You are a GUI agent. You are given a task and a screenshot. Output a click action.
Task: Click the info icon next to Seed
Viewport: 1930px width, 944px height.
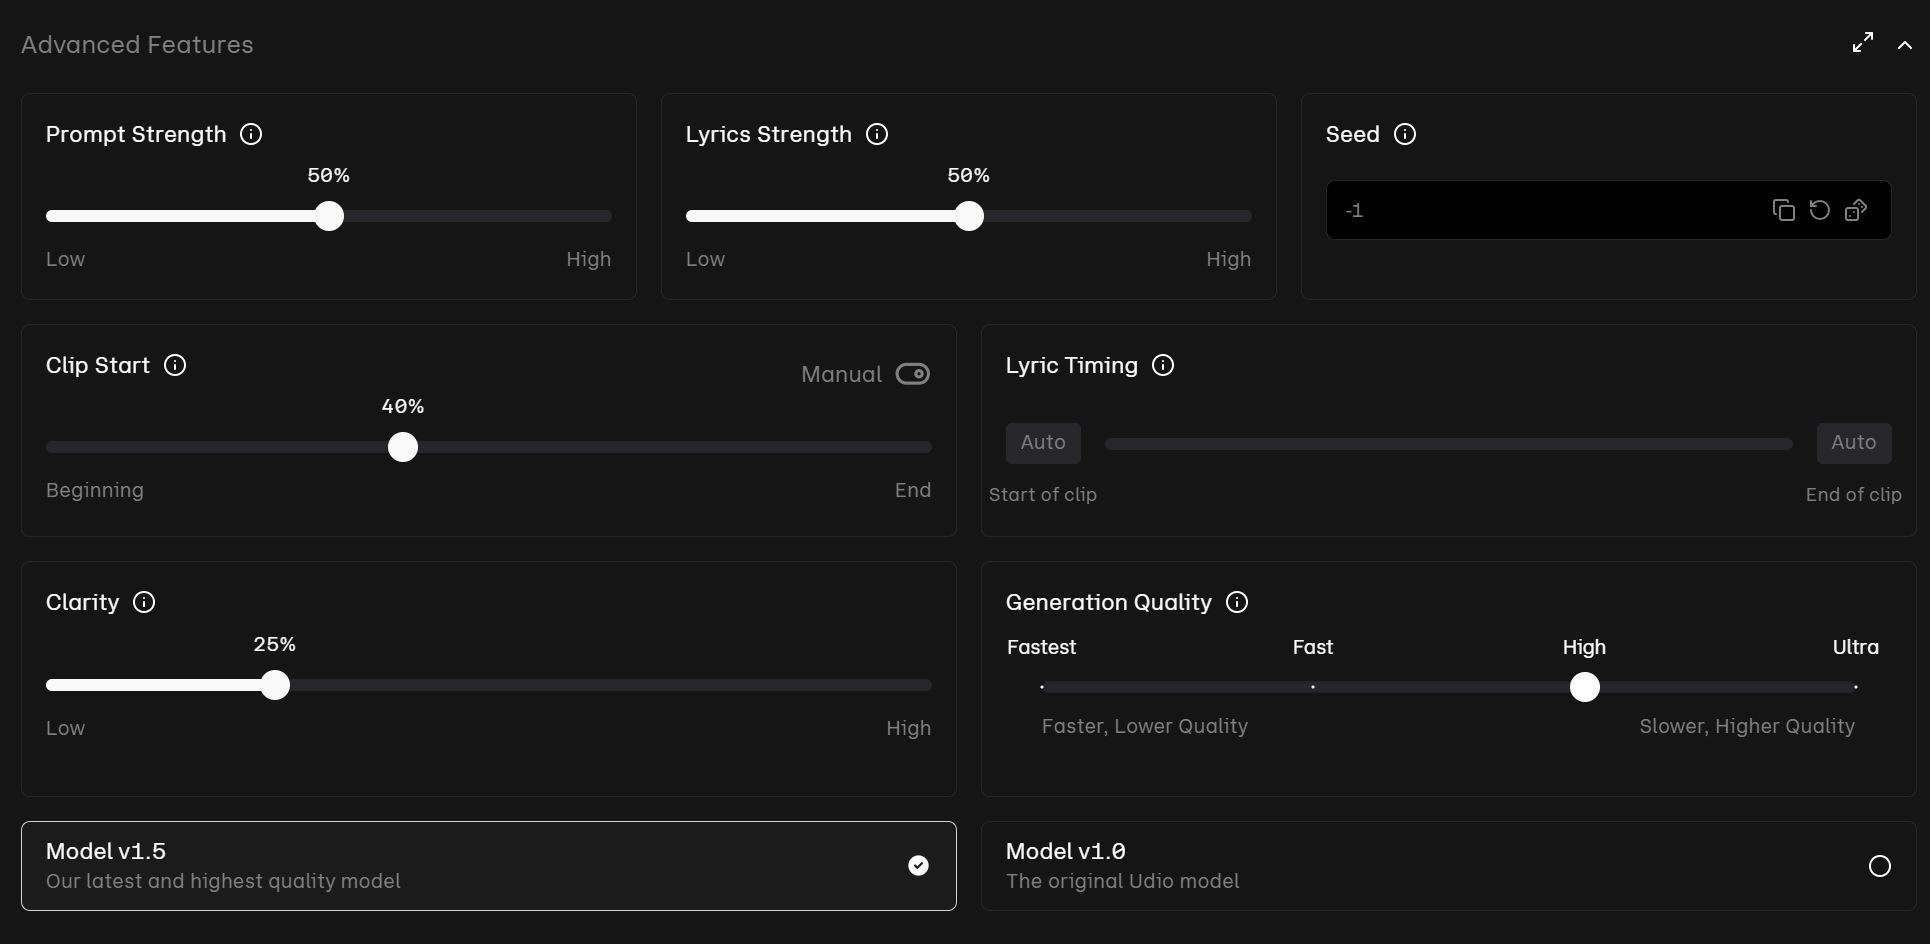(1405, 134)
